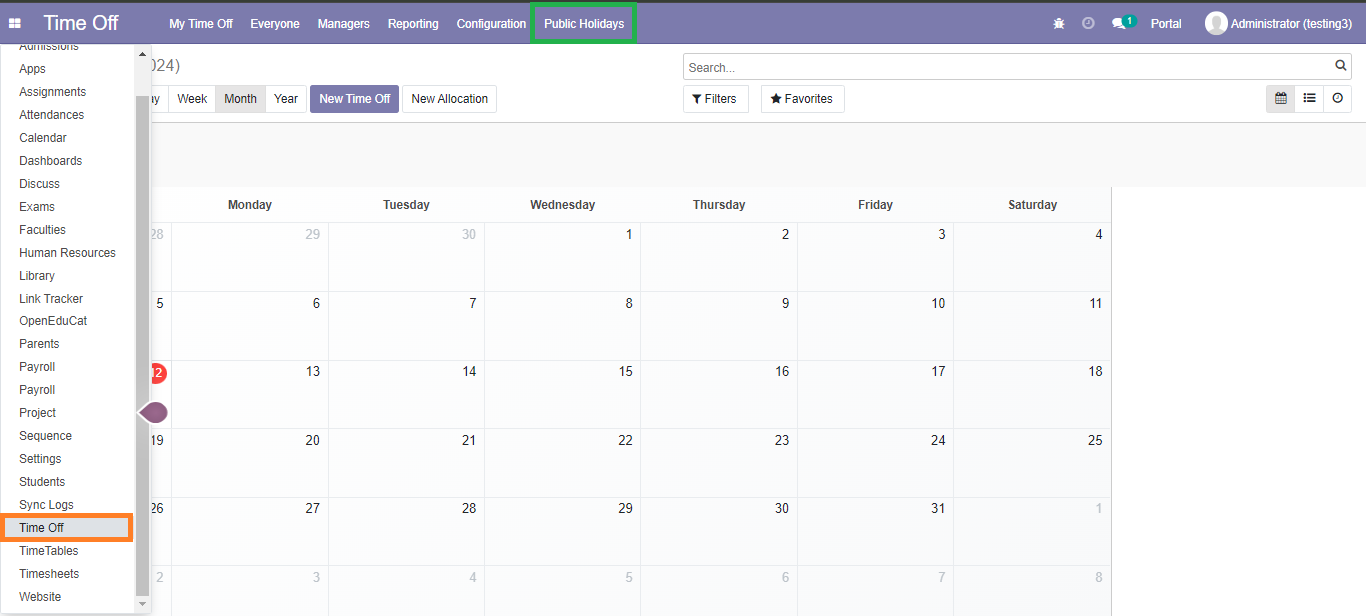Open Library from the apps list
Screen dimensions: 1366x616
[67, 276]
